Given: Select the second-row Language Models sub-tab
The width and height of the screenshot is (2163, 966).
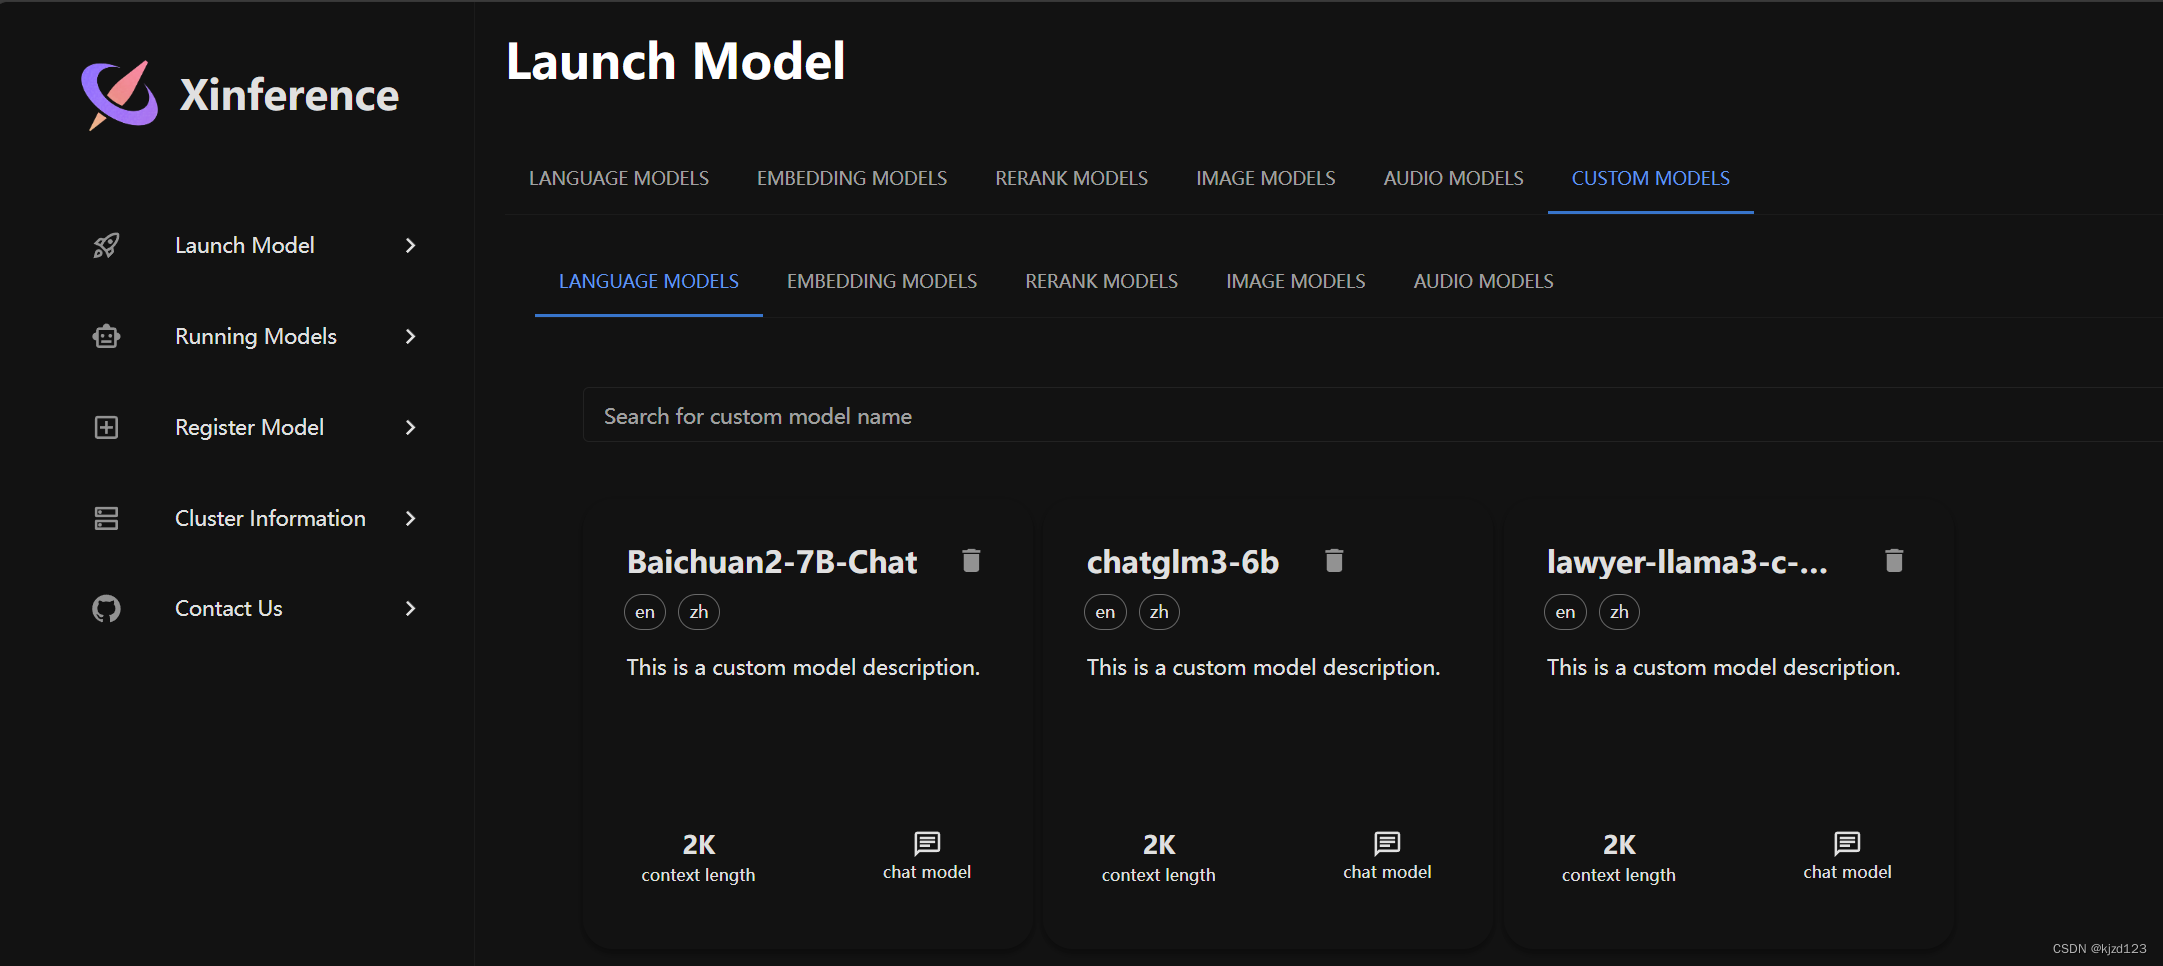Looking at the screenshot, I should click(x=649, y=281).
